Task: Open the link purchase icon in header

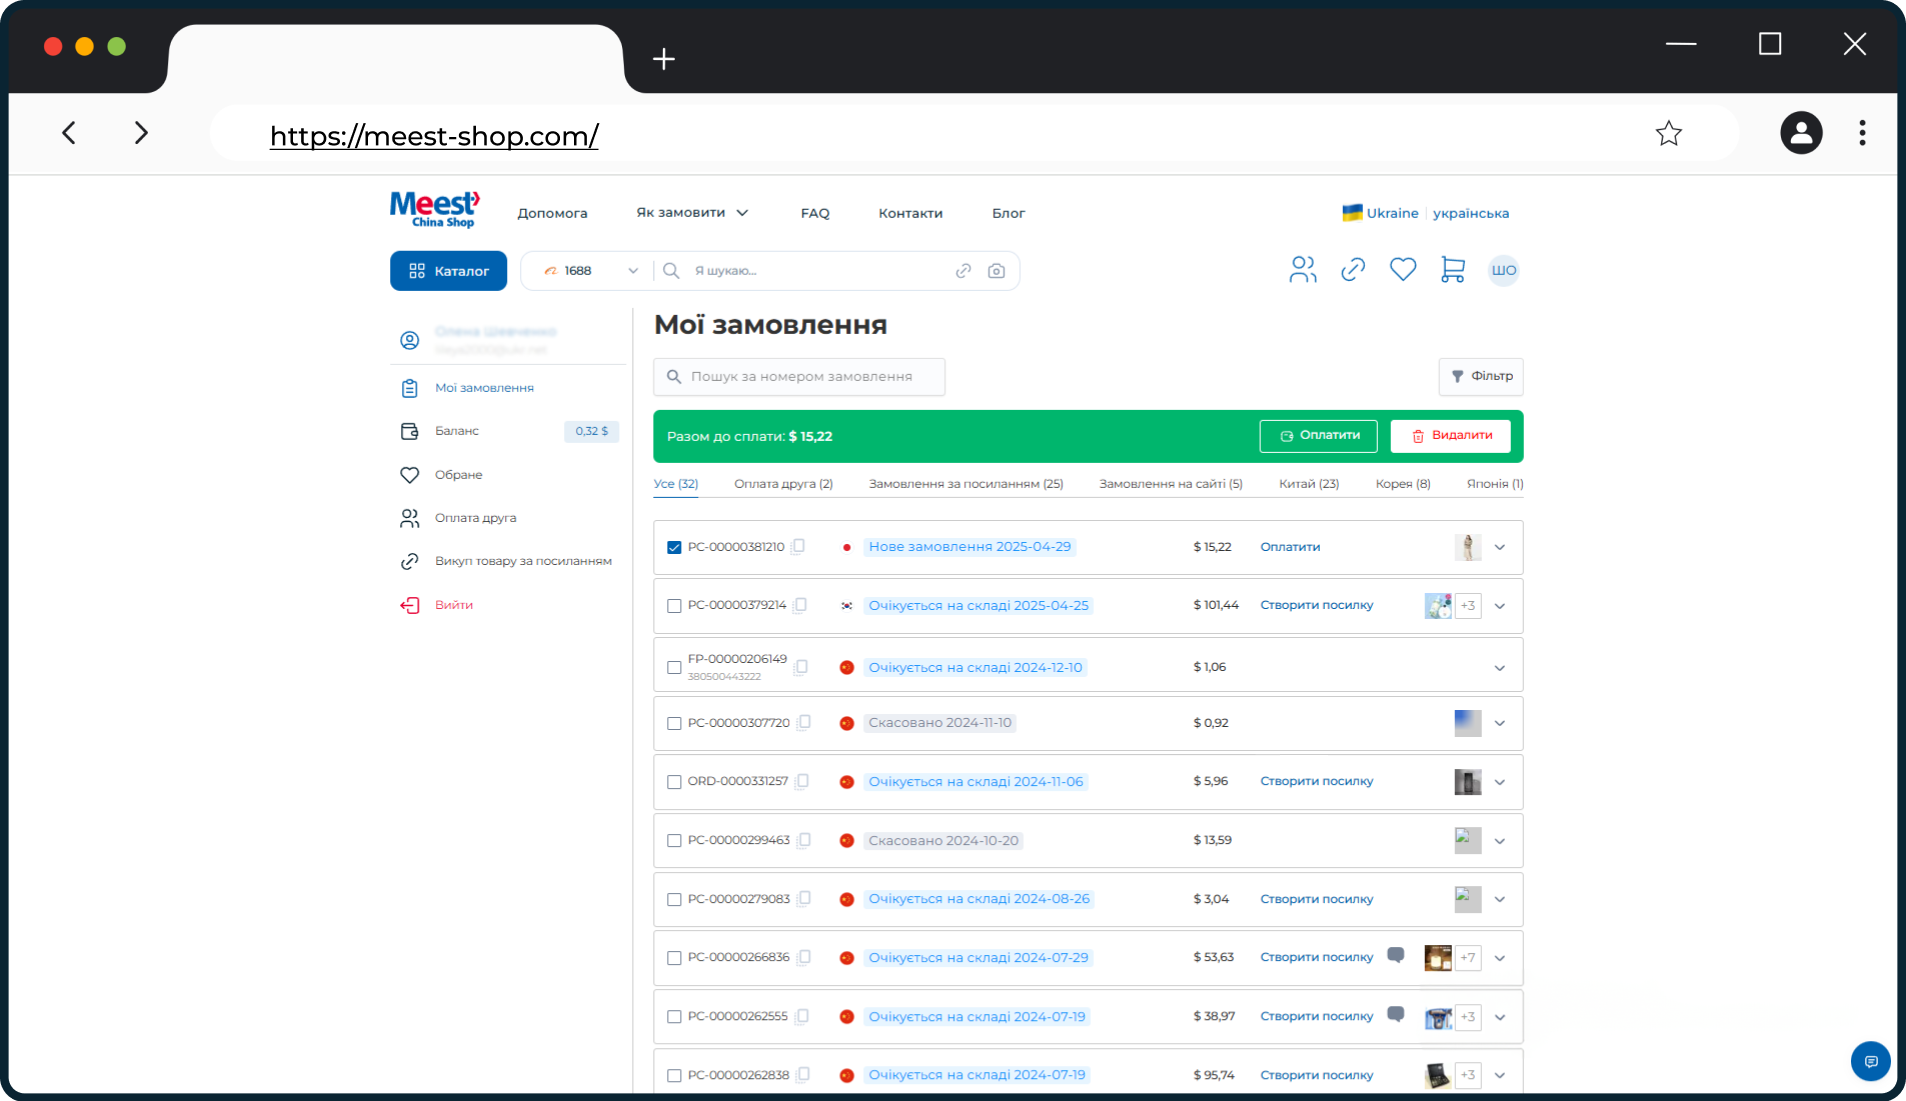Action: pos(1353,270)
